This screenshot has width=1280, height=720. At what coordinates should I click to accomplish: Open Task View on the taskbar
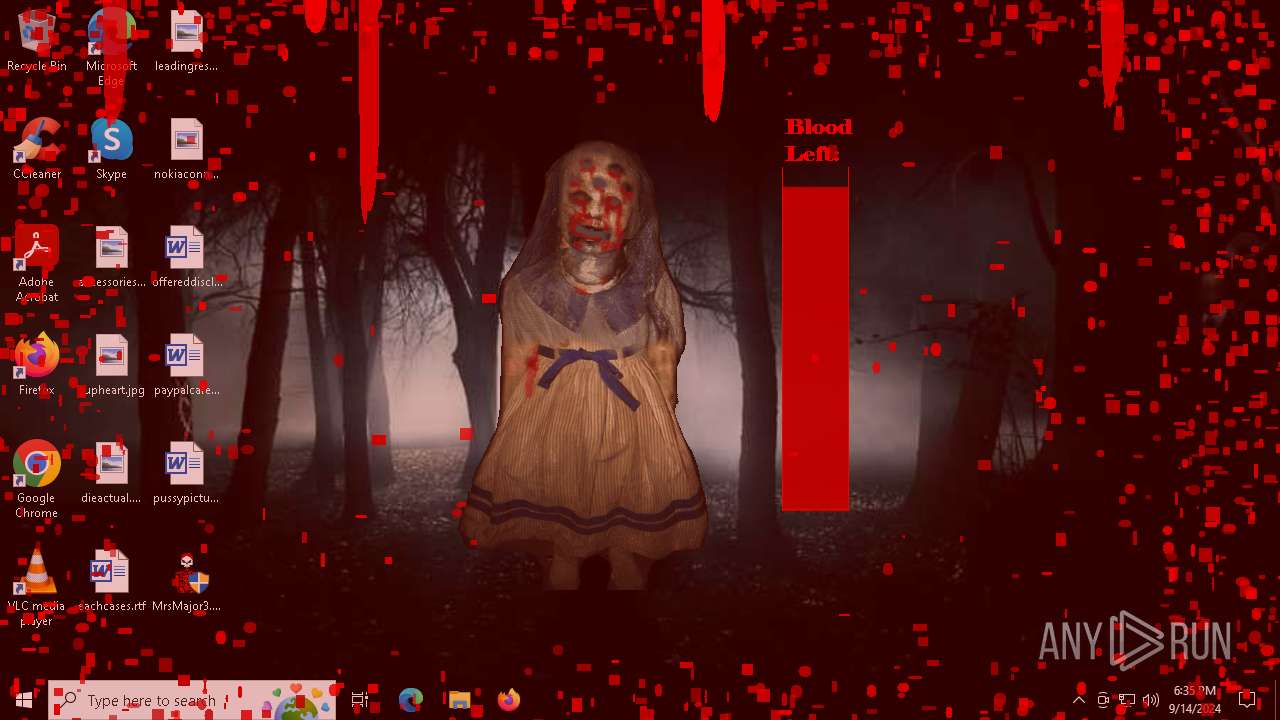360,700
